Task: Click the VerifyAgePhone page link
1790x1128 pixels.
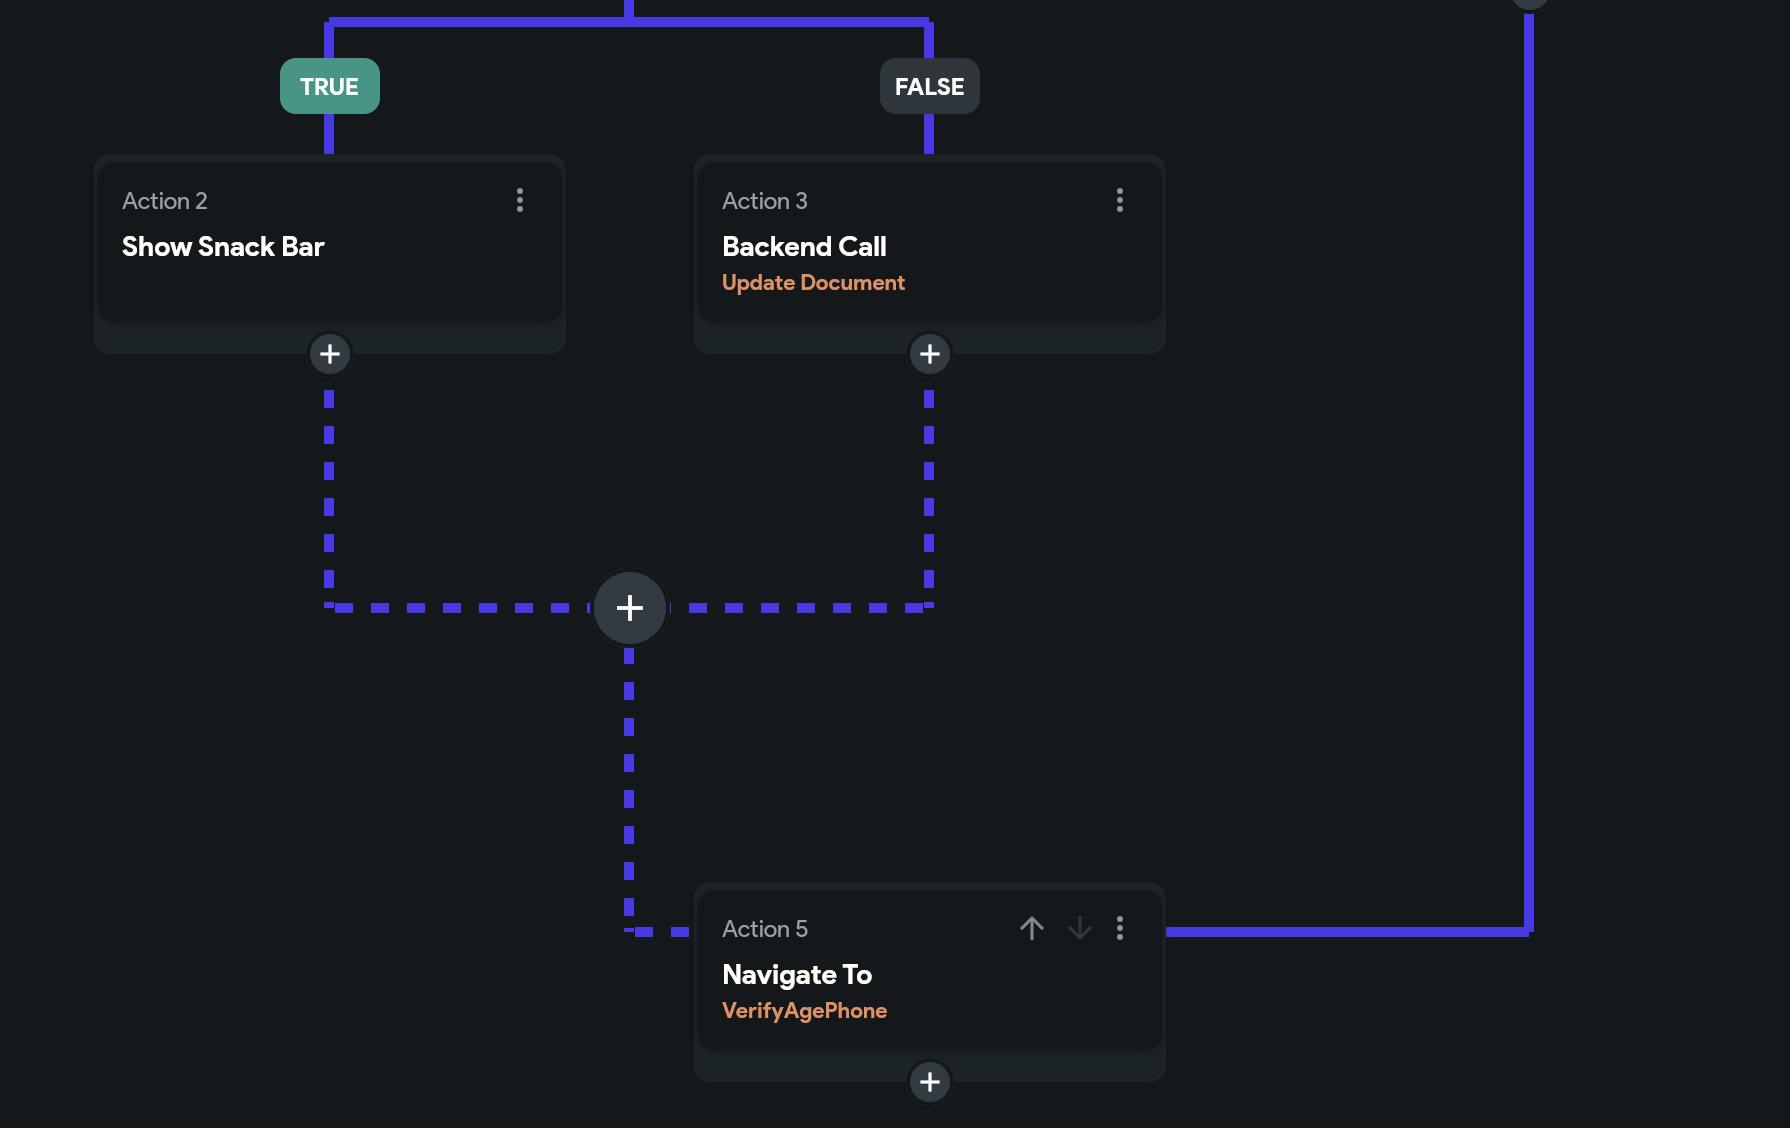Action: 804,1011
